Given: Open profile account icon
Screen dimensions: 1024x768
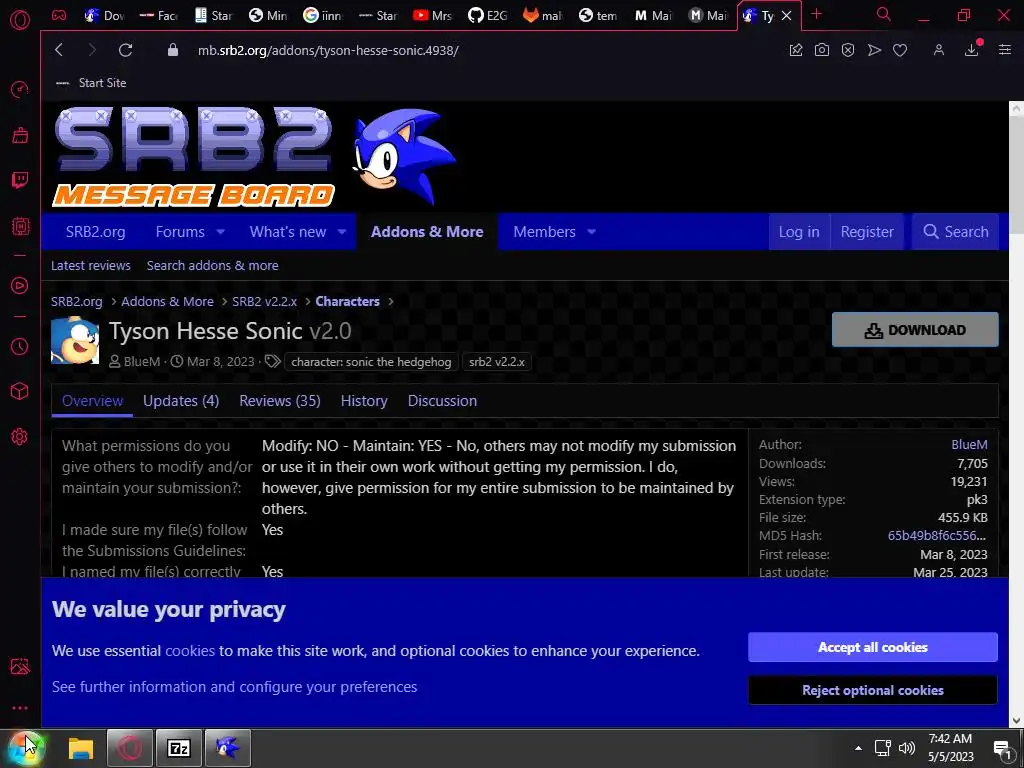Looking at the screenshot, I should click(x=938, y=50).
